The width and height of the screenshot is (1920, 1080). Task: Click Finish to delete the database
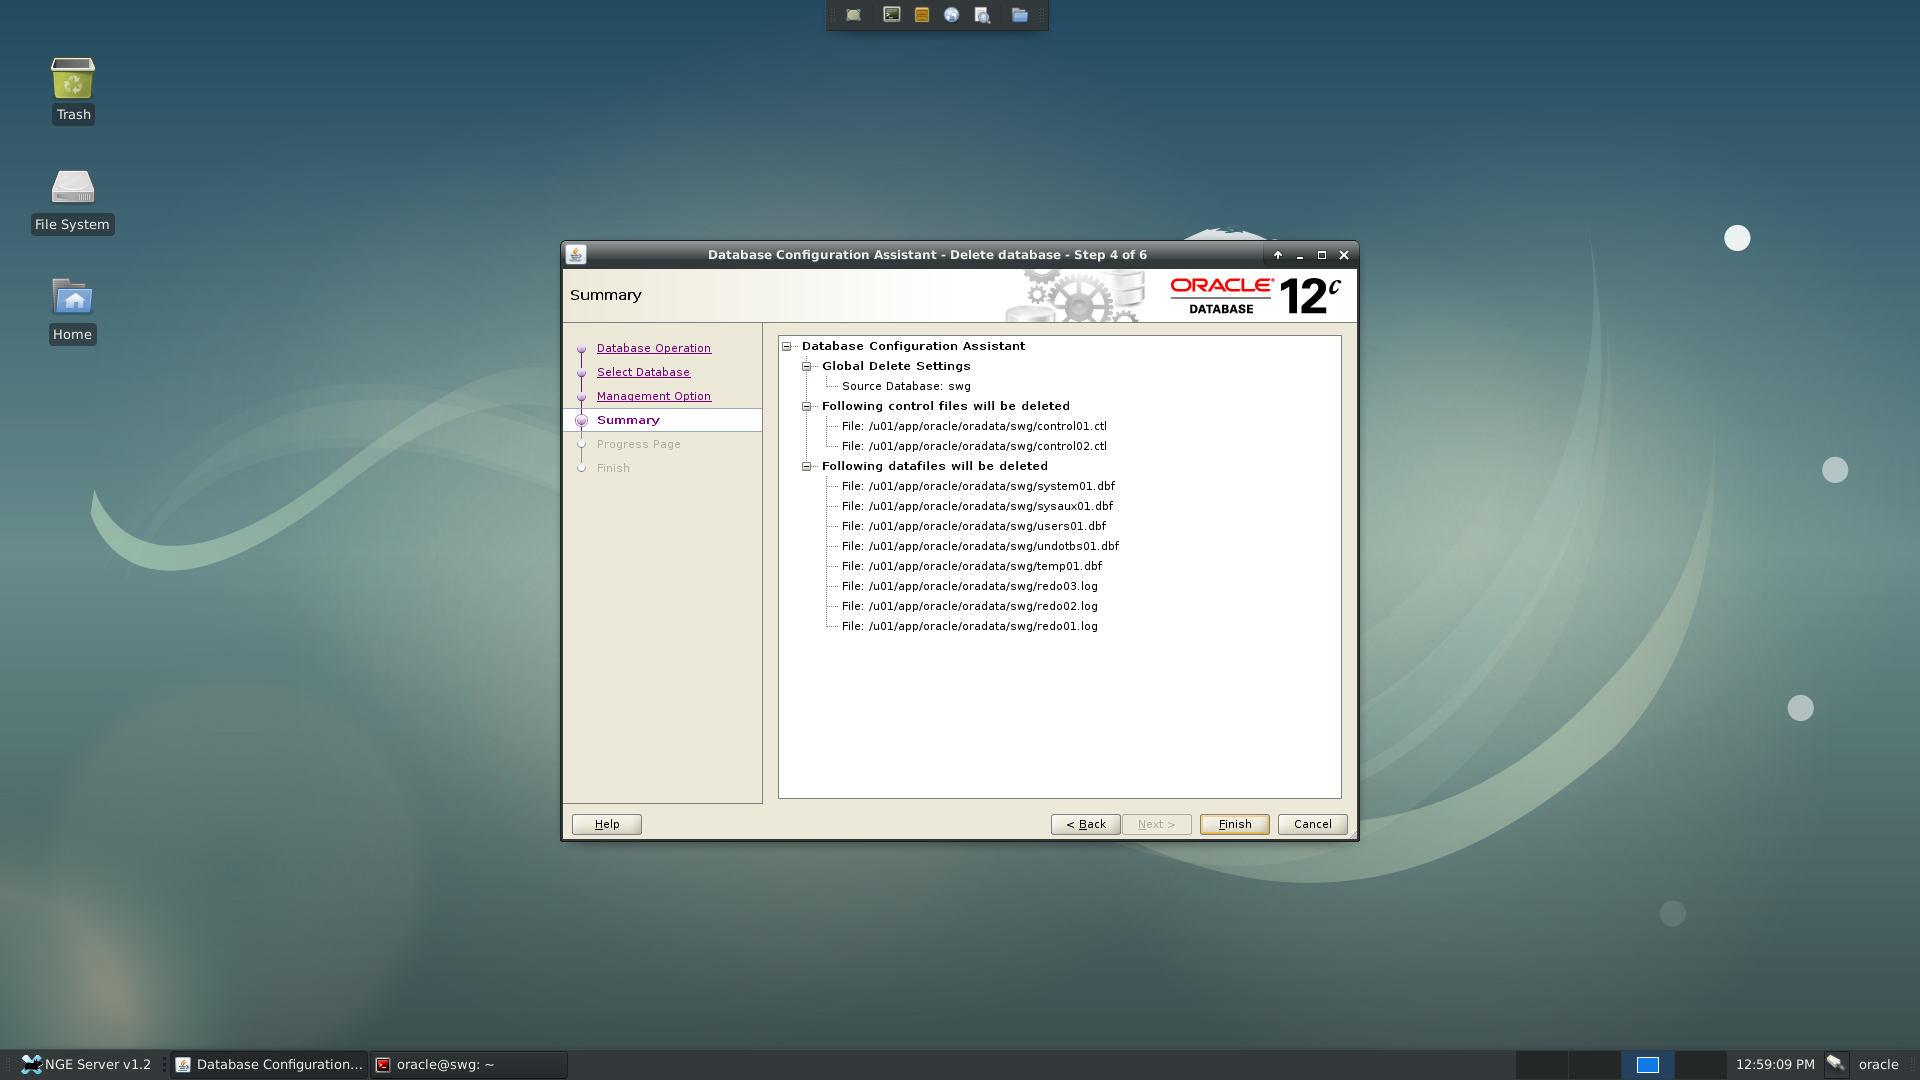tap(1235, 824)
